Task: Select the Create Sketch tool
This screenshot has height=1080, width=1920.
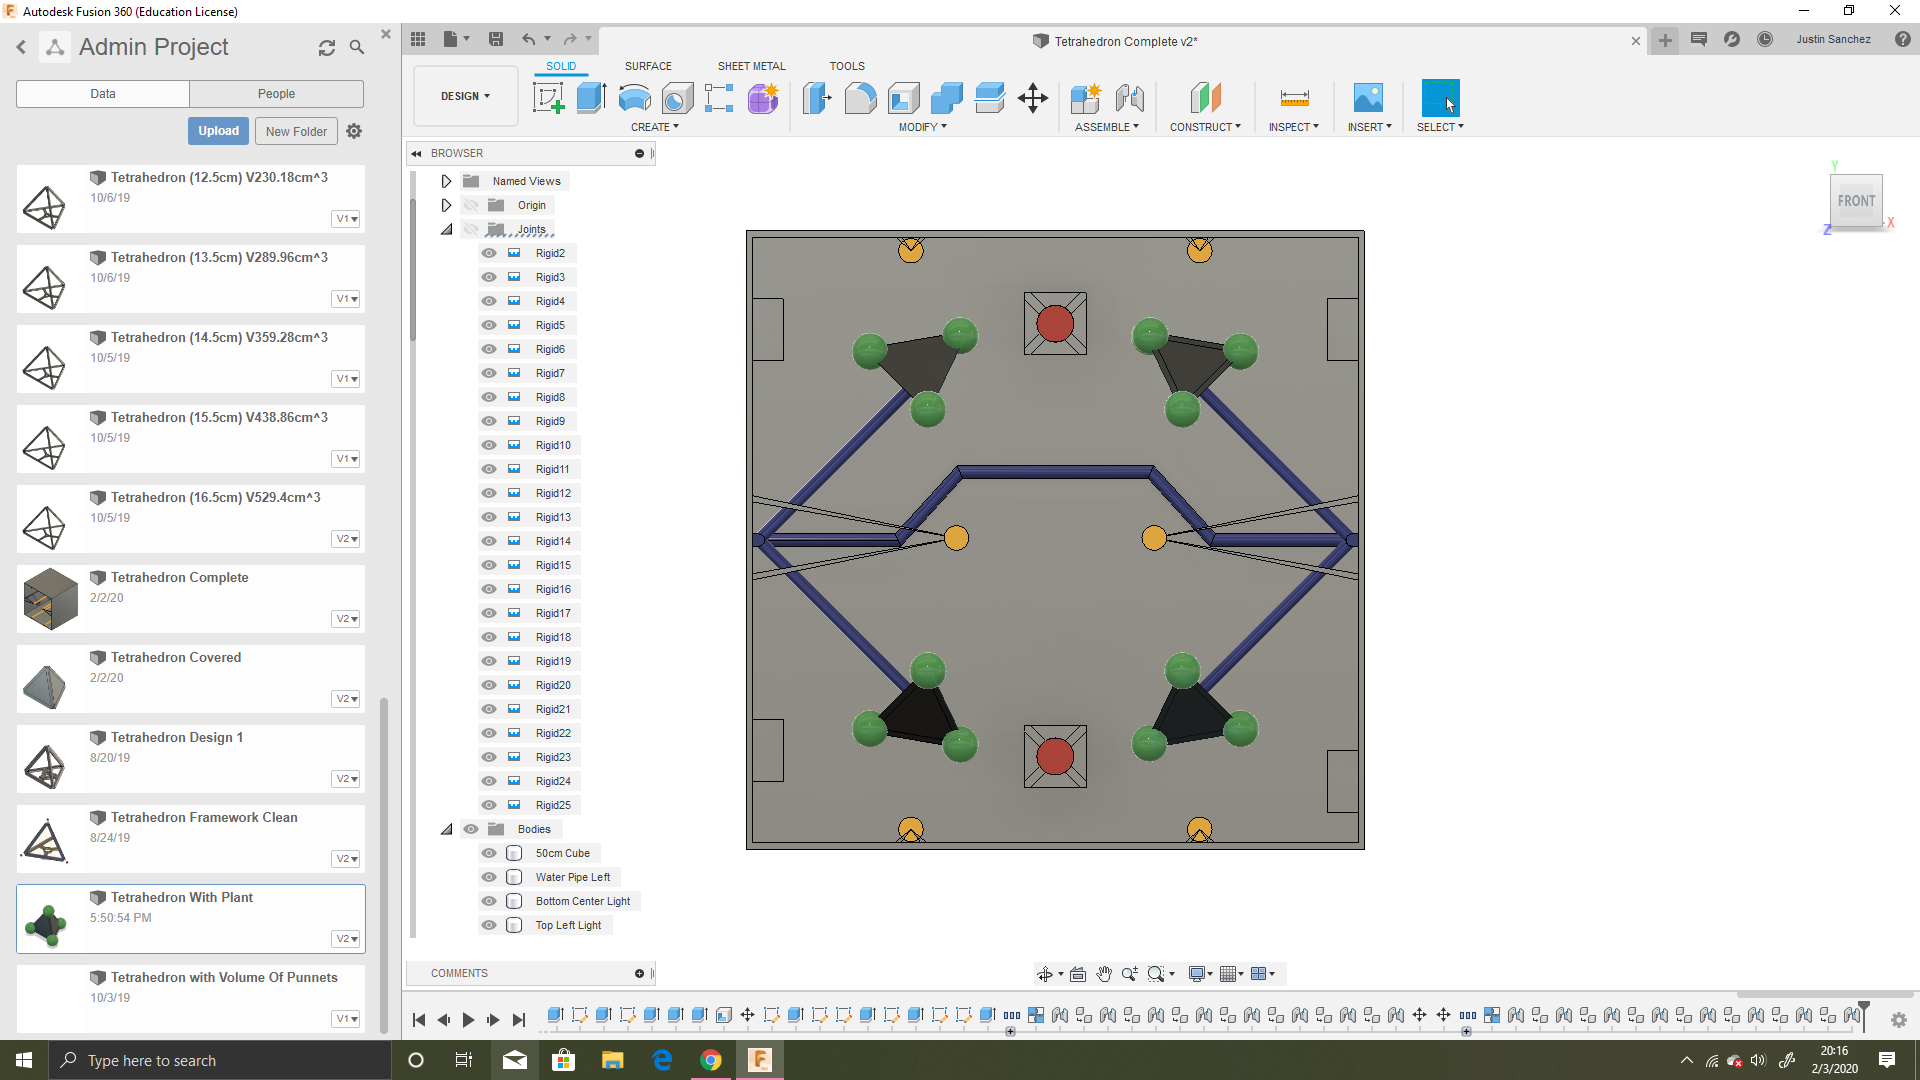Action: point(548,98)
